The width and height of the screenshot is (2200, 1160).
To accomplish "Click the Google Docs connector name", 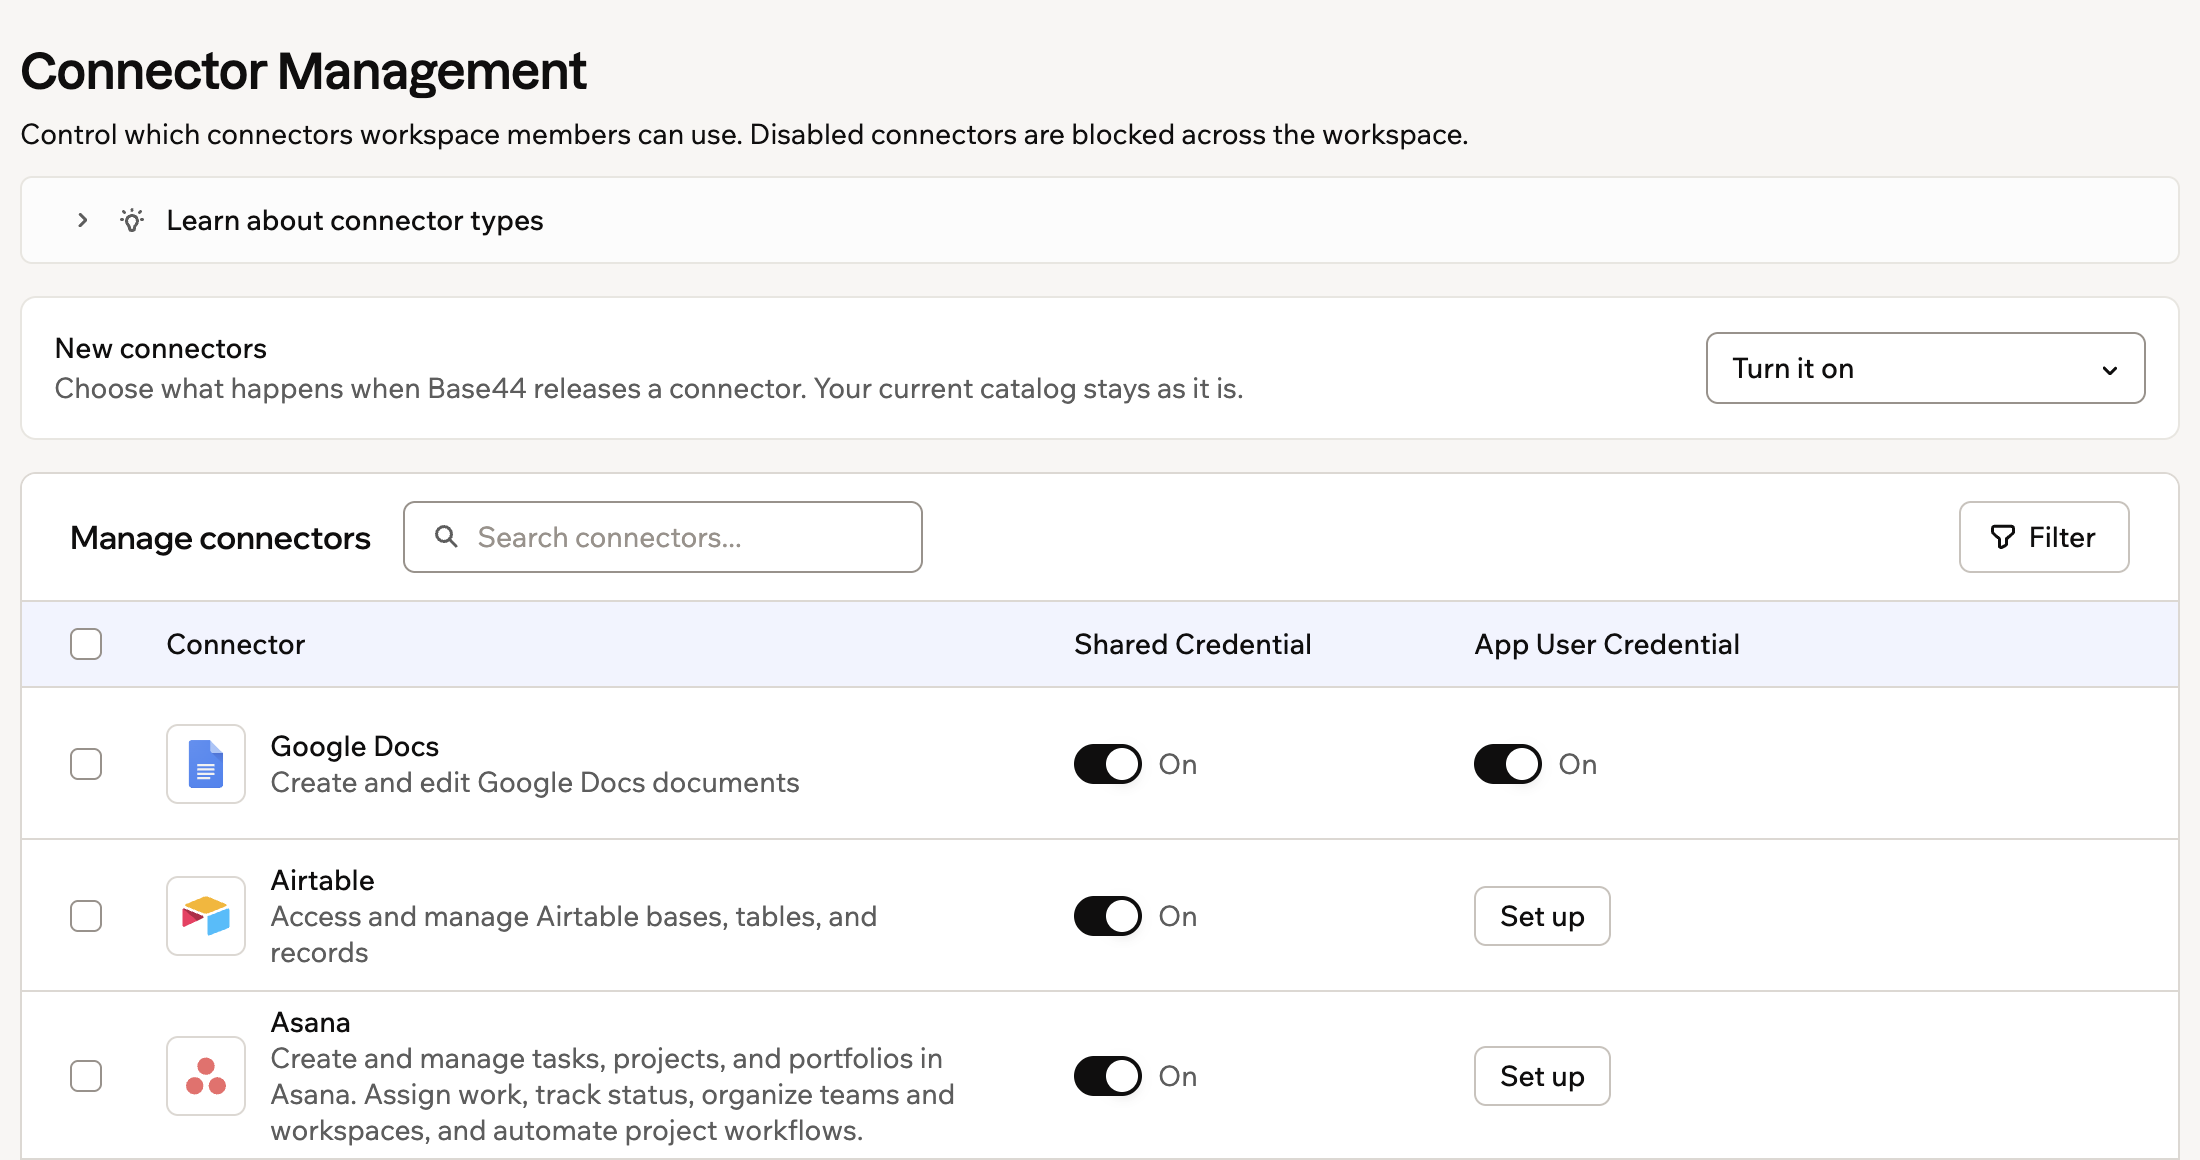I will [355, 746].
